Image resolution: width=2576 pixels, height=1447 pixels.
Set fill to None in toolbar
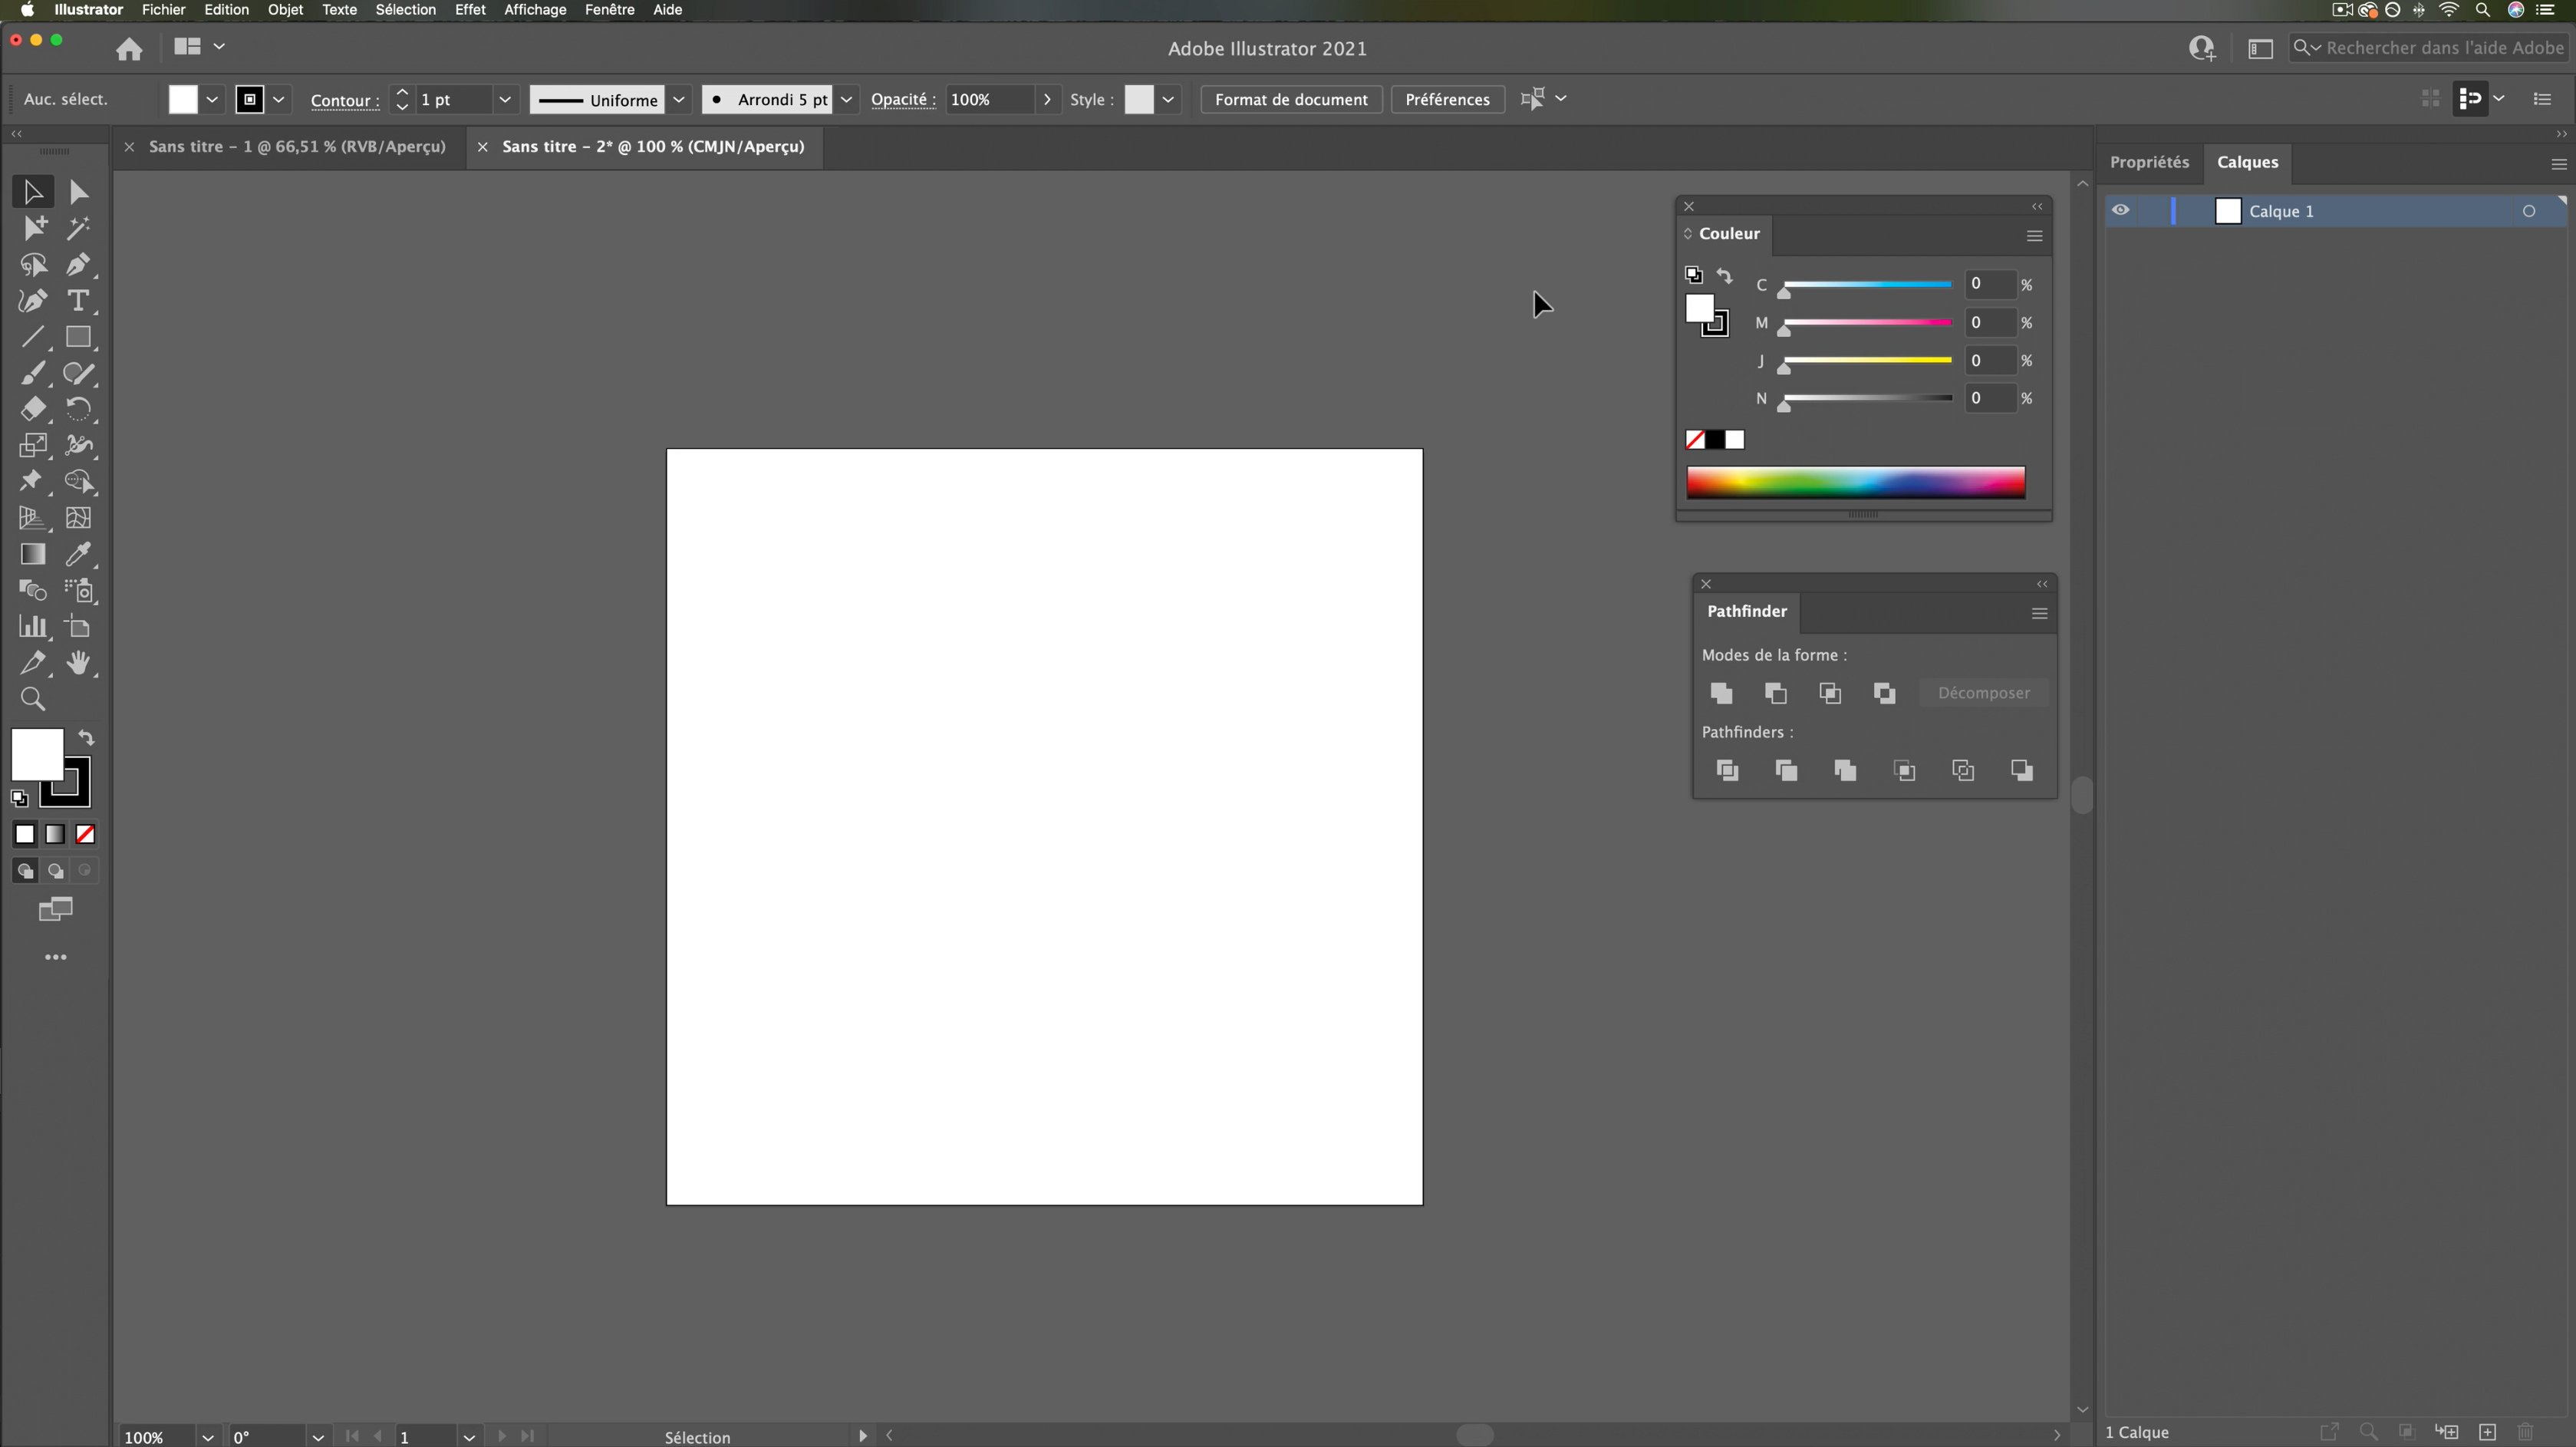(85, 834)
